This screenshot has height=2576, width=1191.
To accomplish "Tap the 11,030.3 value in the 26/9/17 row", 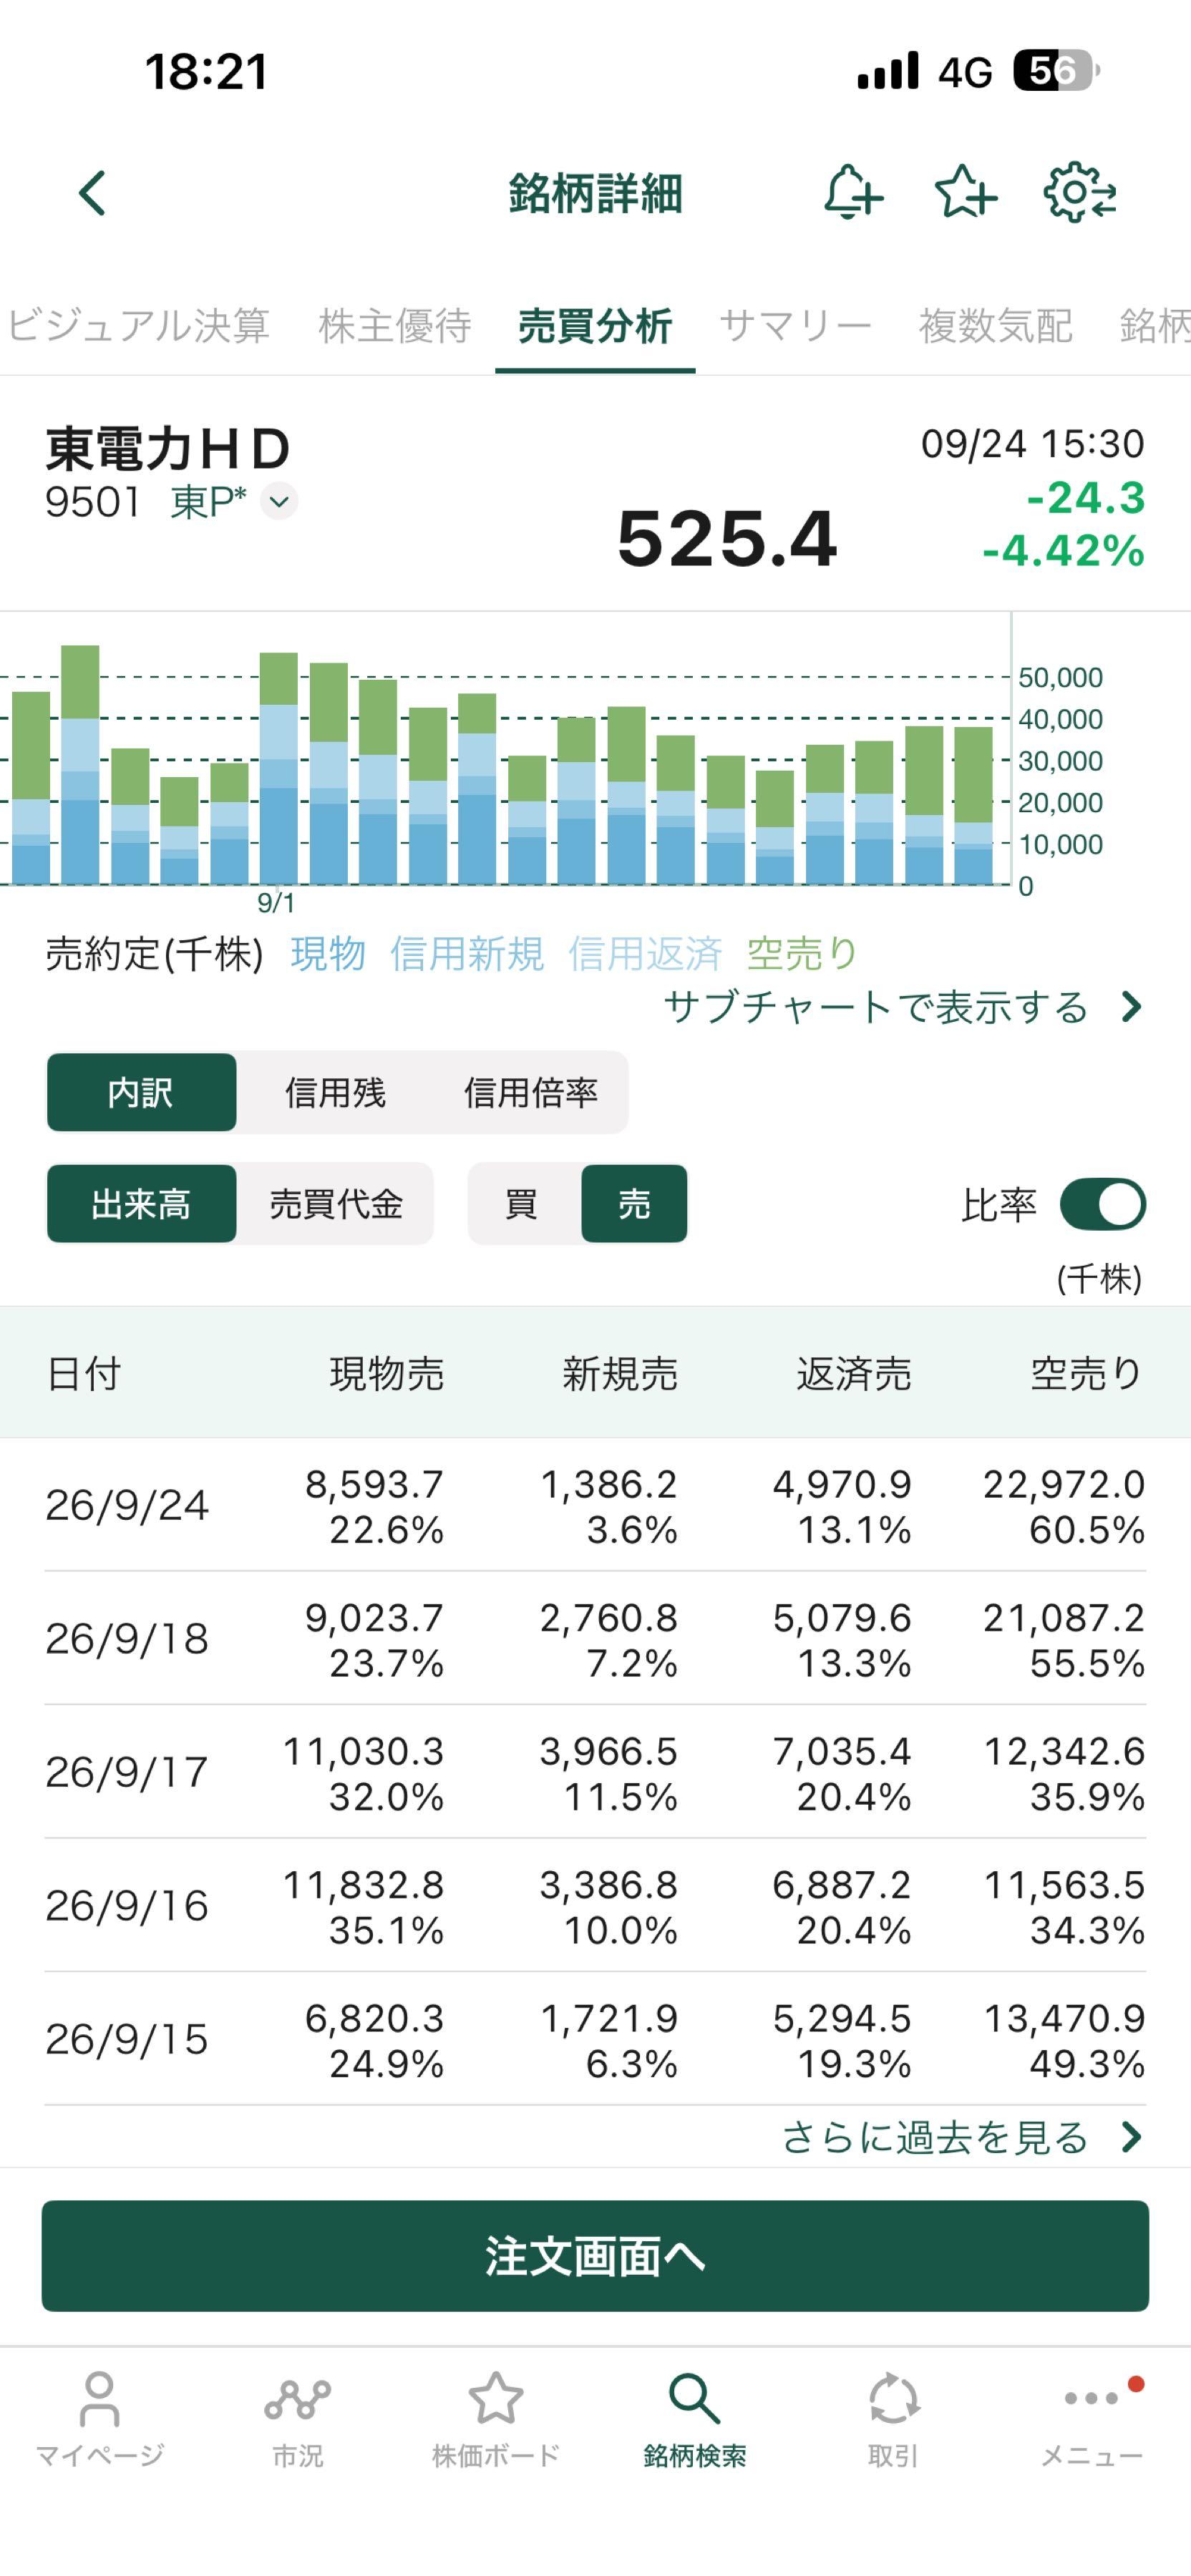I will pos(363,1751).
